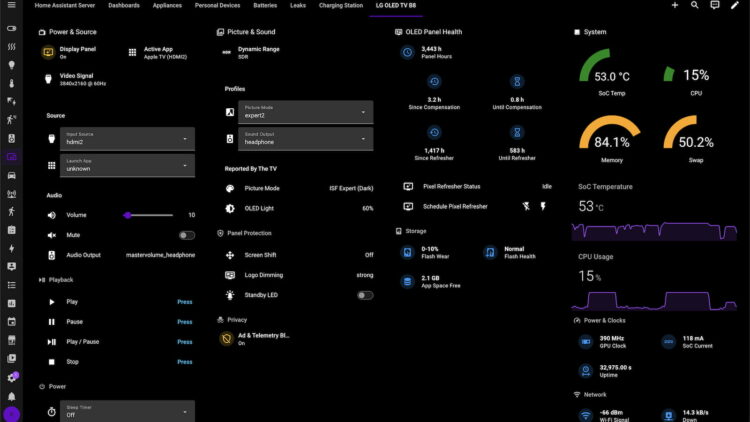Screen dimensions: 750x422
Task: Switch to the Personal Devices tab
Action: [217, 5]
